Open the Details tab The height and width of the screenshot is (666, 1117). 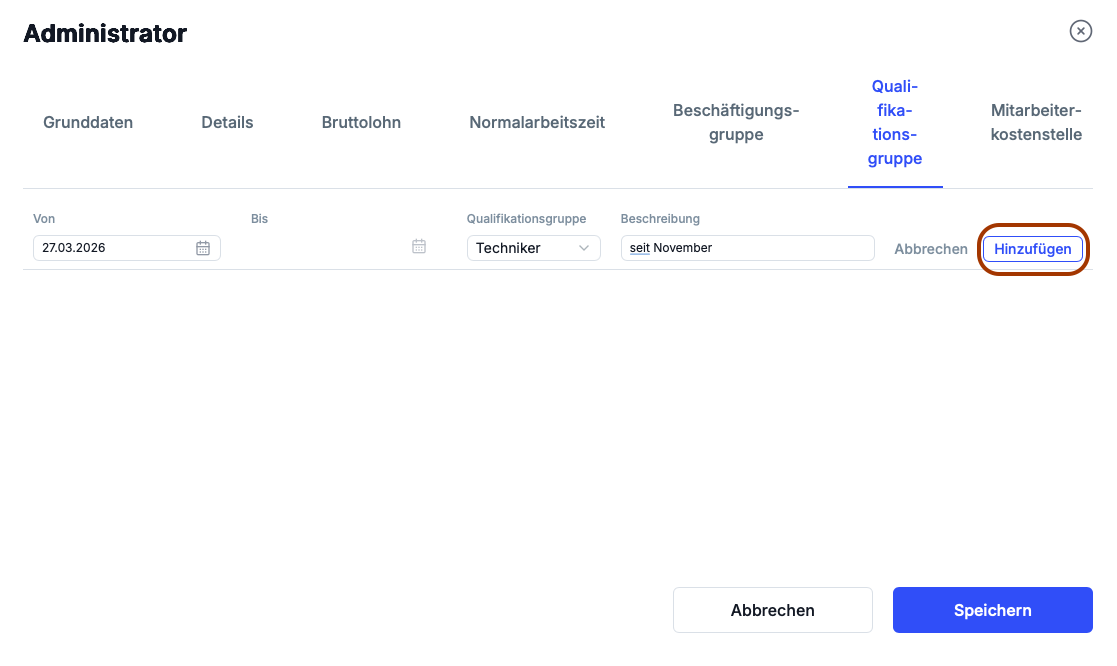click(x=227, y=123)
